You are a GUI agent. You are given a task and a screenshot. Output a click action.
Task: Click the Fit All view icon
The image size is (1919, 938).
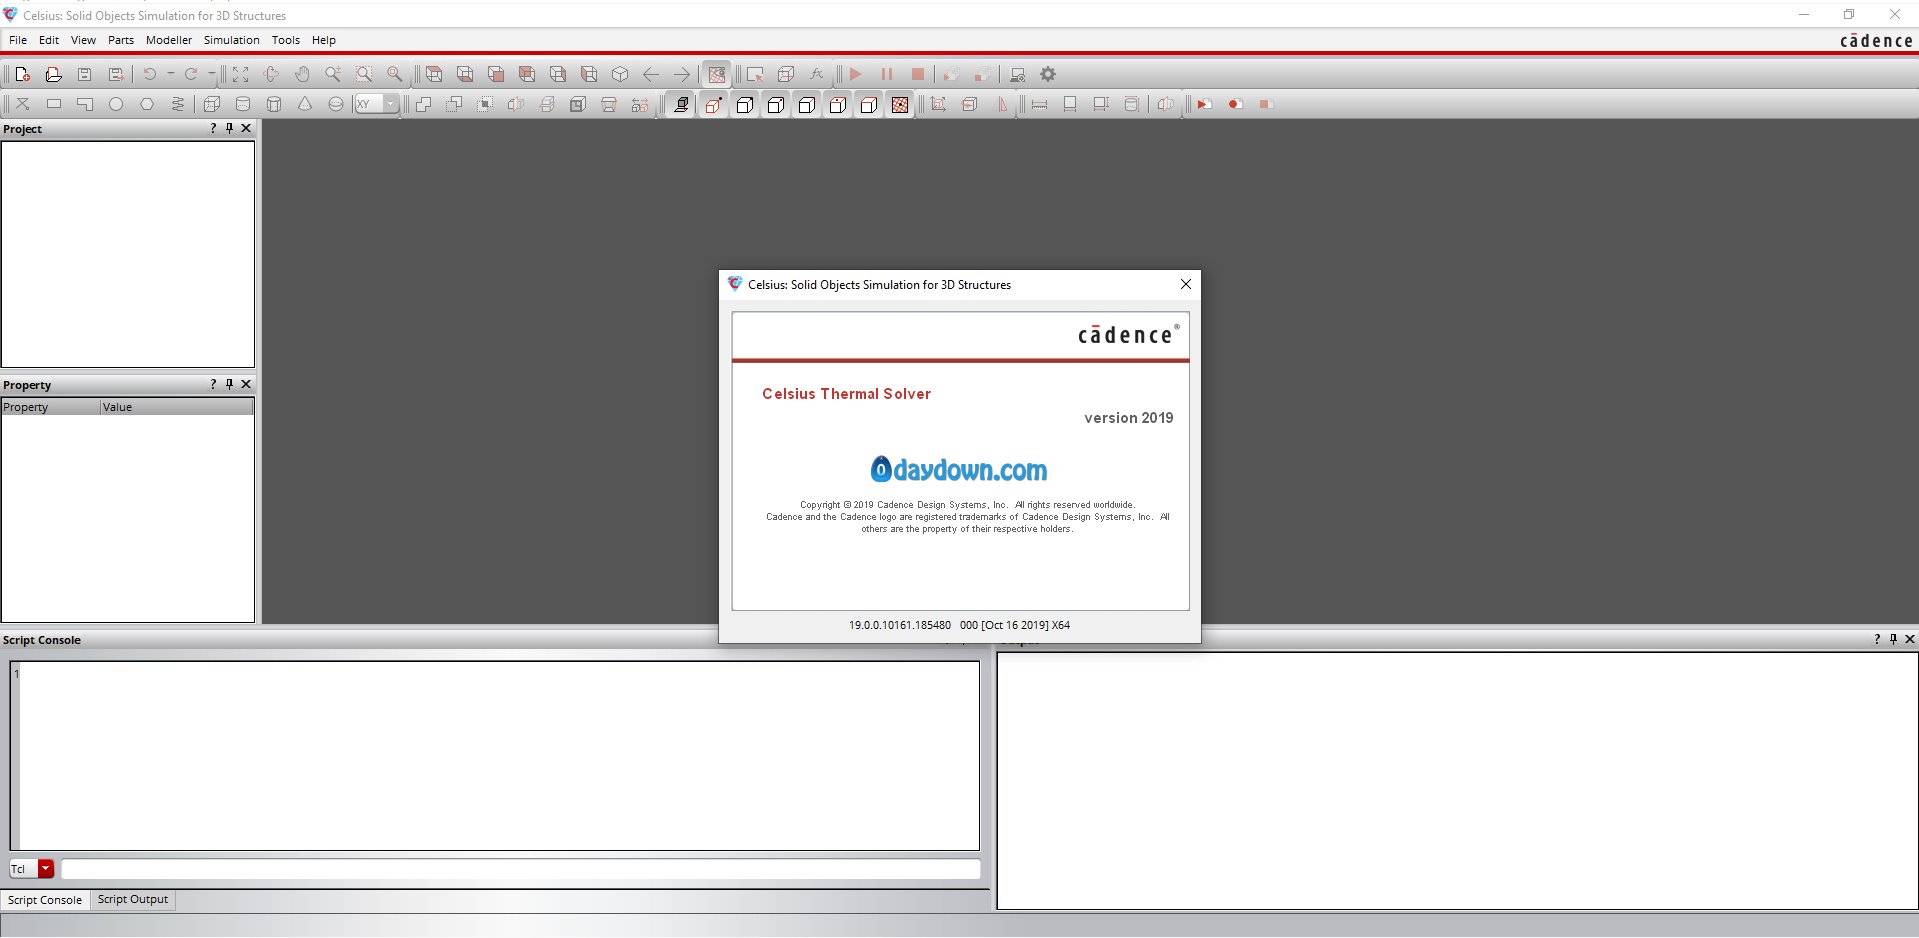(x=240, y=74)
